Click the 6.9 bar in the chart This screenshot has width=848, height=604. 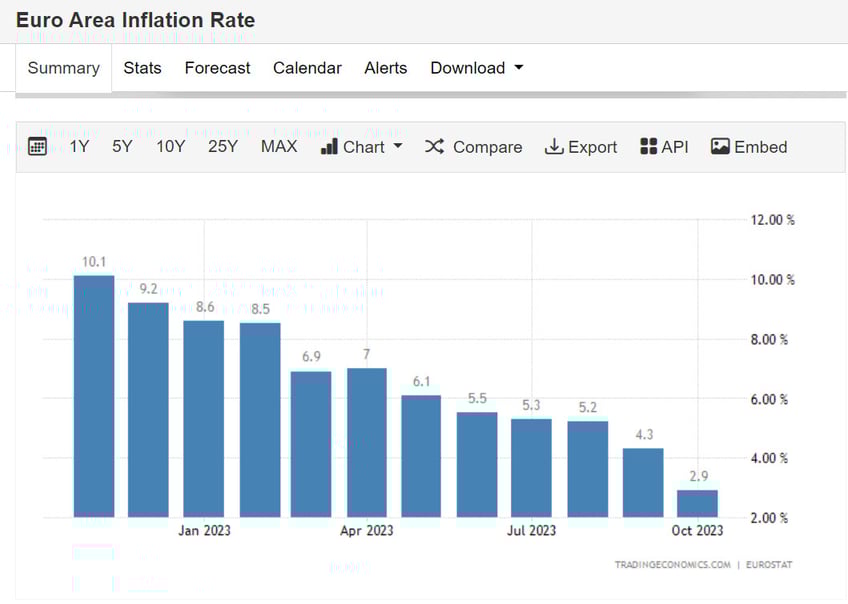click(x=311, y=444)
